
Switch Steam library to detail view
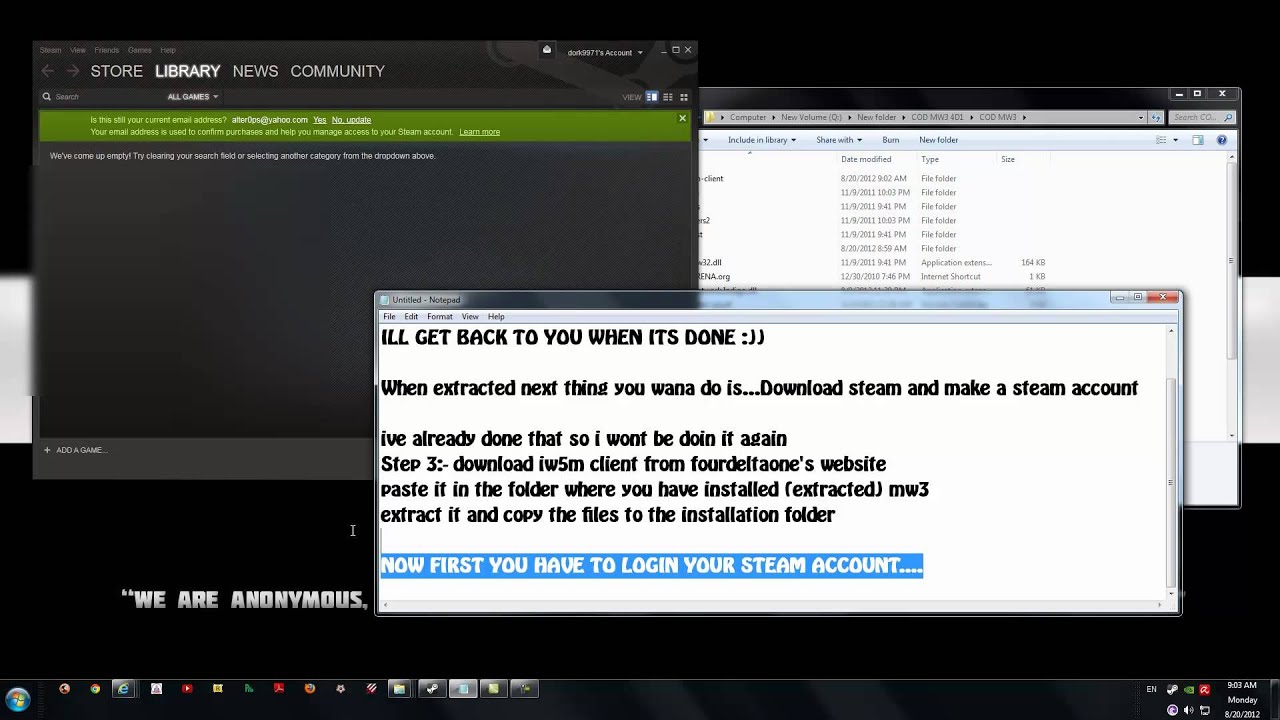652,97
